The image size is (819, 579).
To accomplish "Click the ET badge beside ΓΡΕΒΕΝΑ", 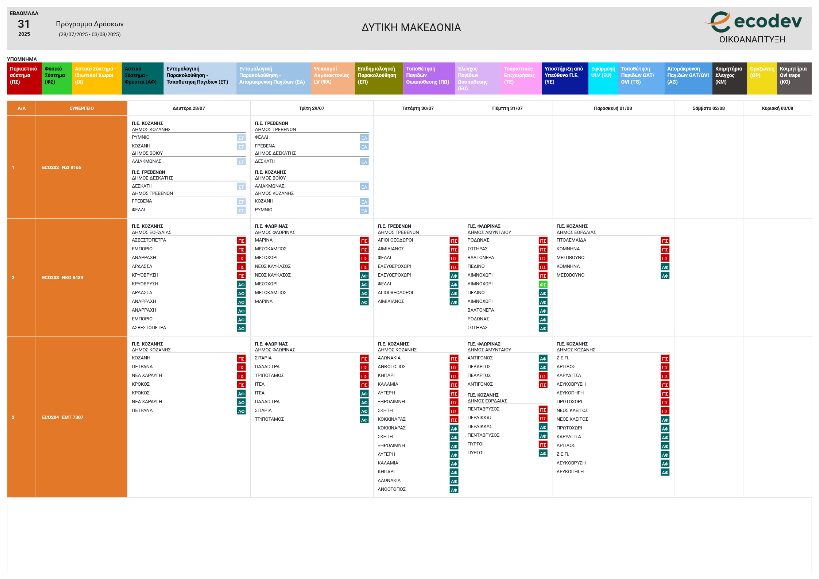I will (x=241, y=202).
